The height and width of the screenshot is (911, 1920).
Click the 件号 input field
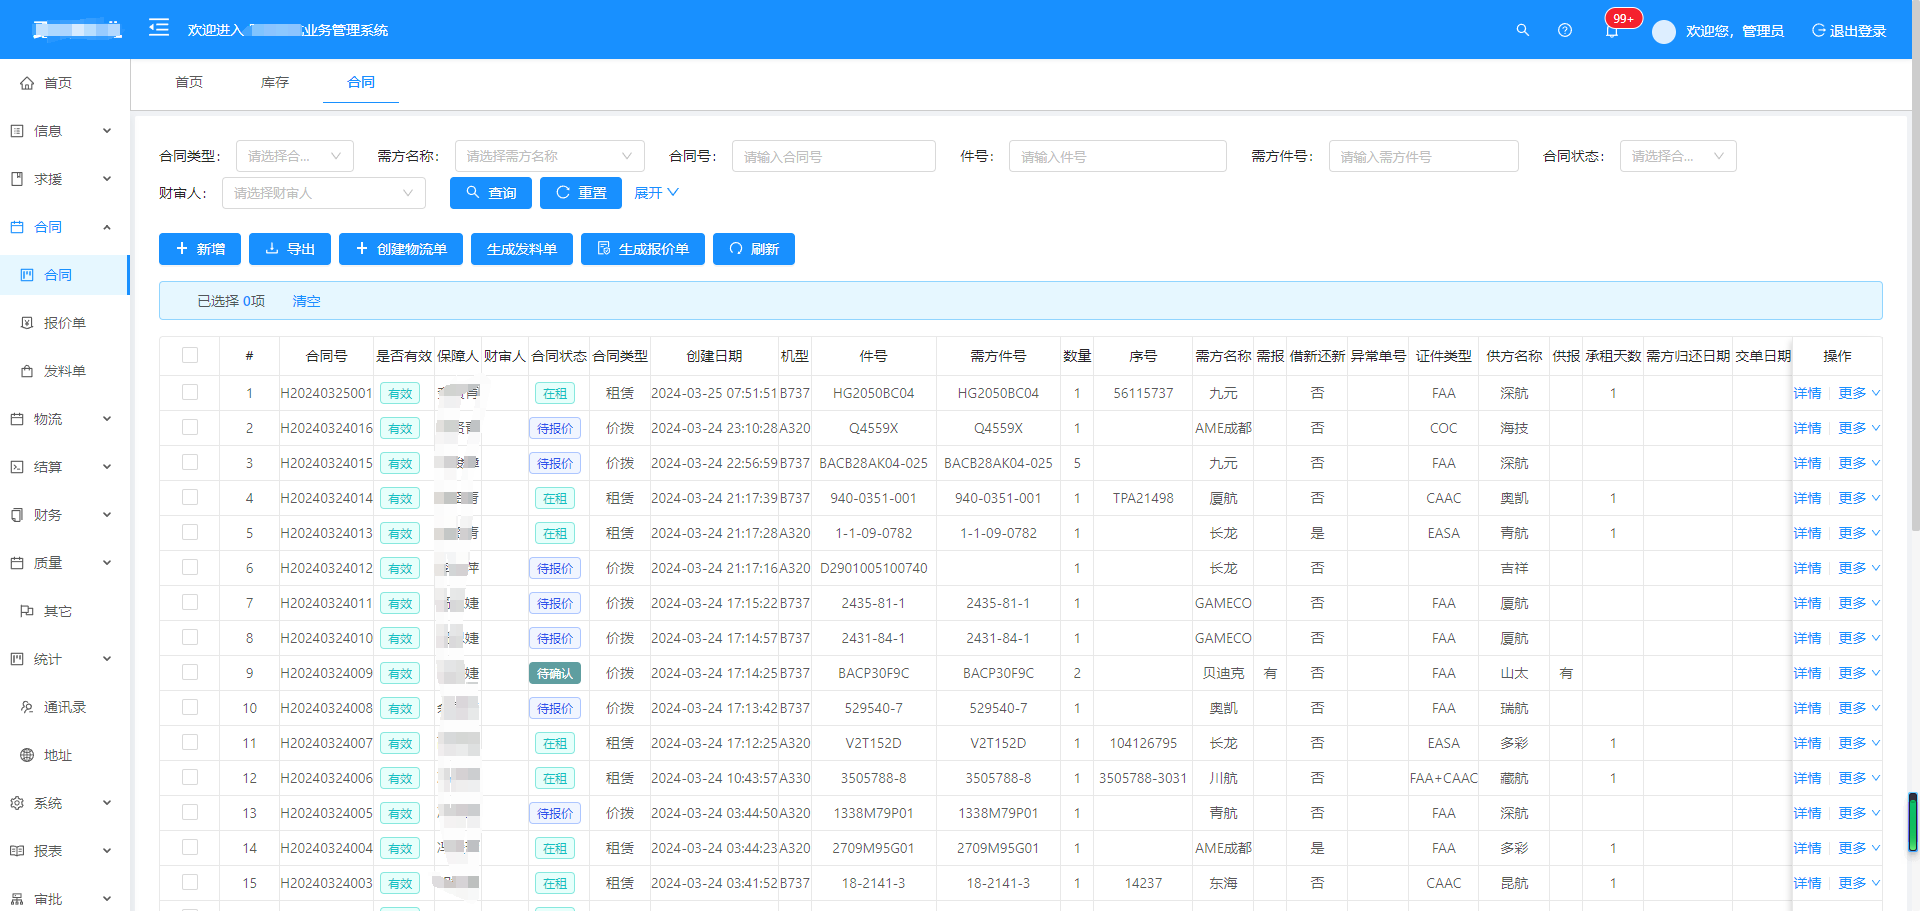coord(1117,156)
